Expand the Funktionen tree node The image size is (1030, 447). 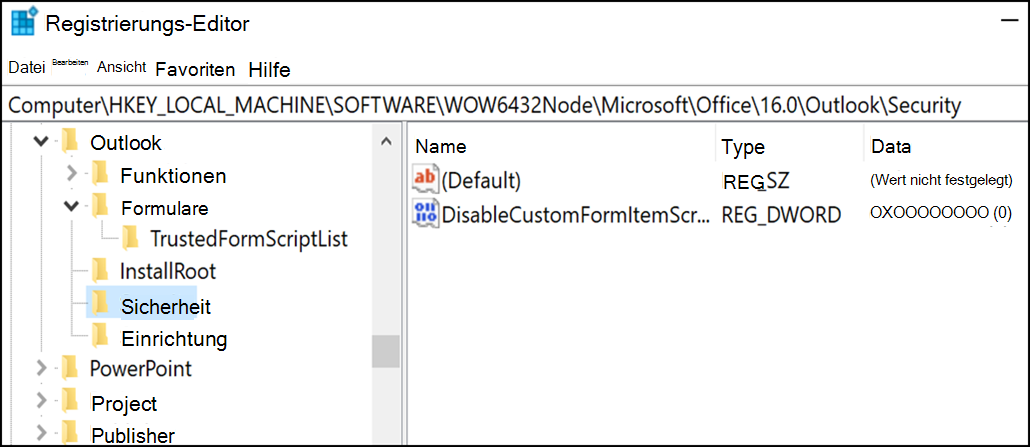point(72,175)
